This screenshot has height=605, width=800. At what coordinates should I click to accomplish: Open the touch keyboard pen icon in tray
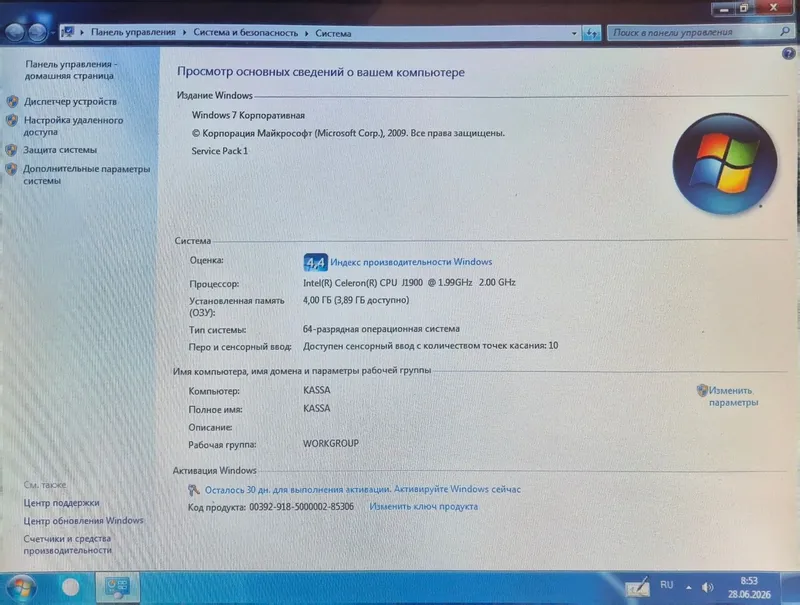point(638,587)
